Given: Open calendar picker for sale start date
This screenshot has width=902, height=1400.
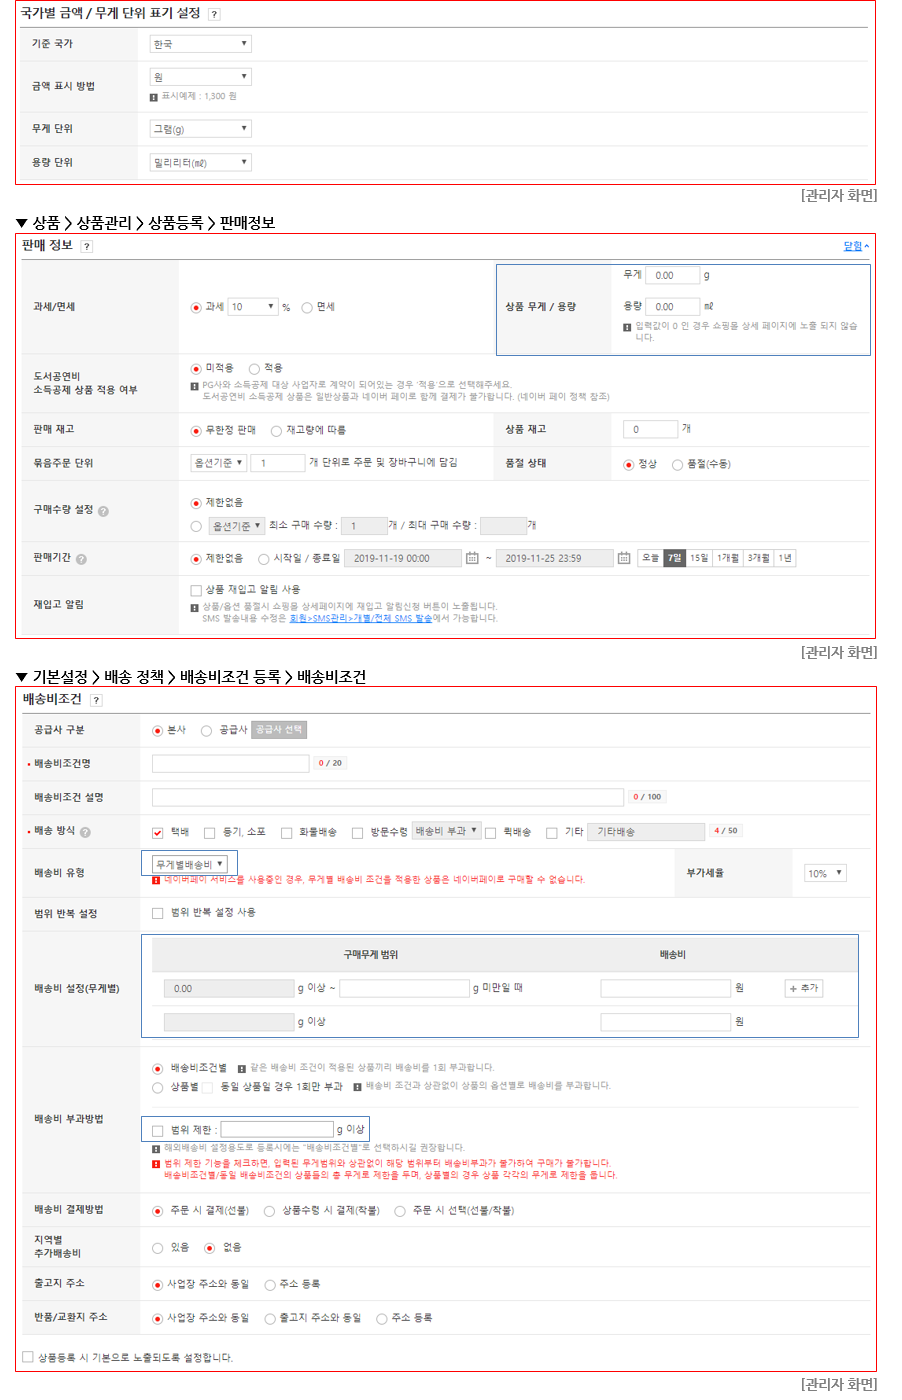Looking at the screenshot, I should point(472,558).
